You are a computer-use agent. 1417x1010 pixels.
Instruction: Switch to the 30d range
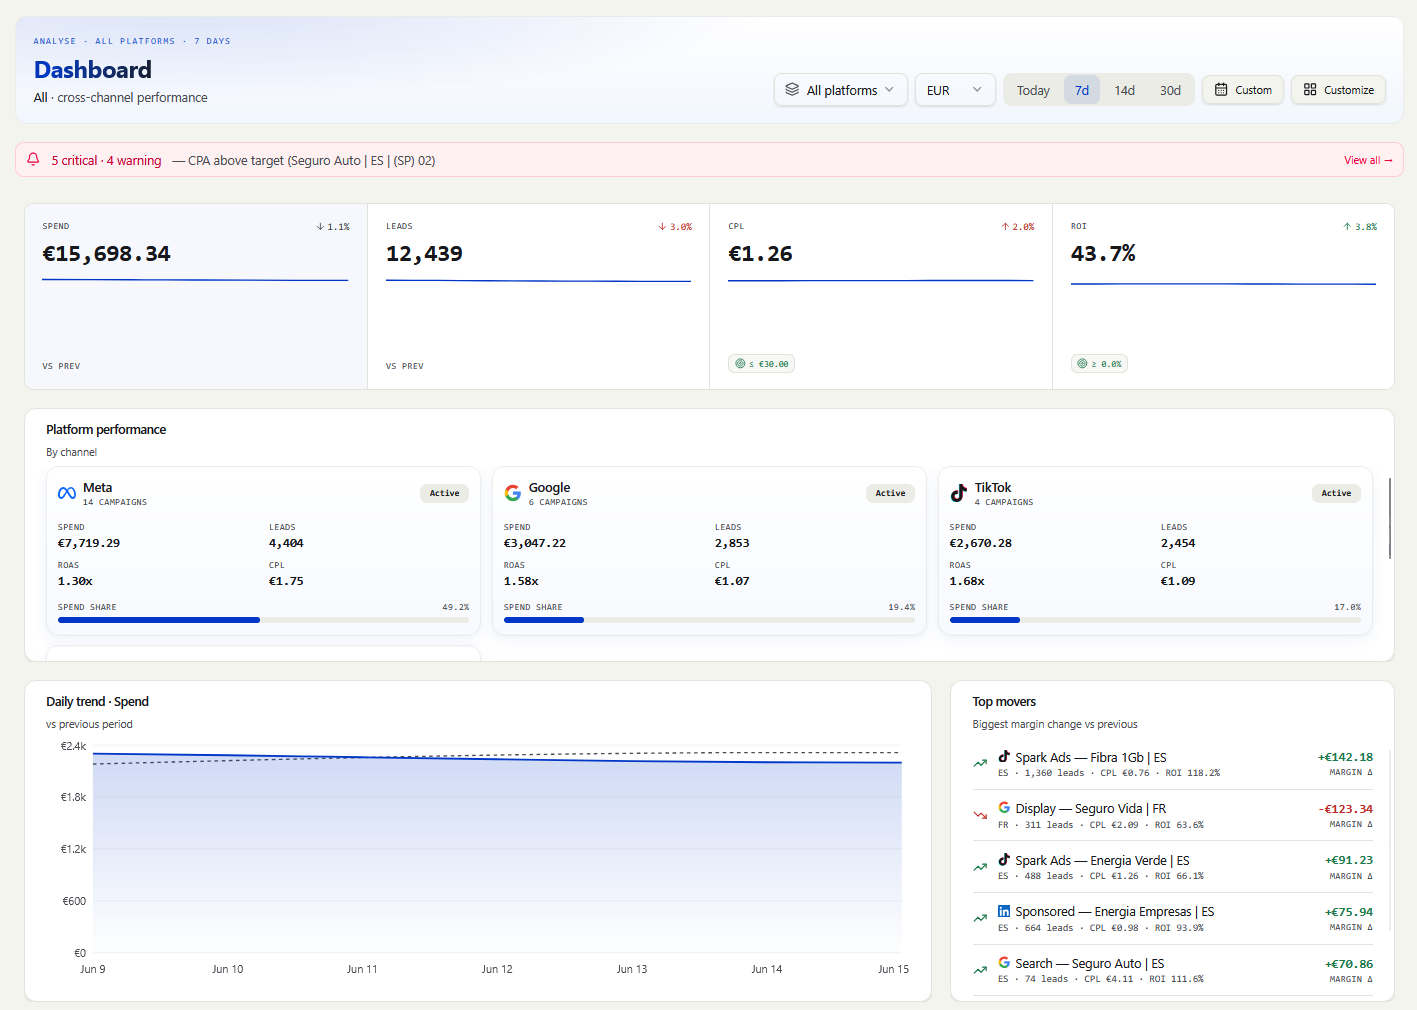click(1170, 90)
